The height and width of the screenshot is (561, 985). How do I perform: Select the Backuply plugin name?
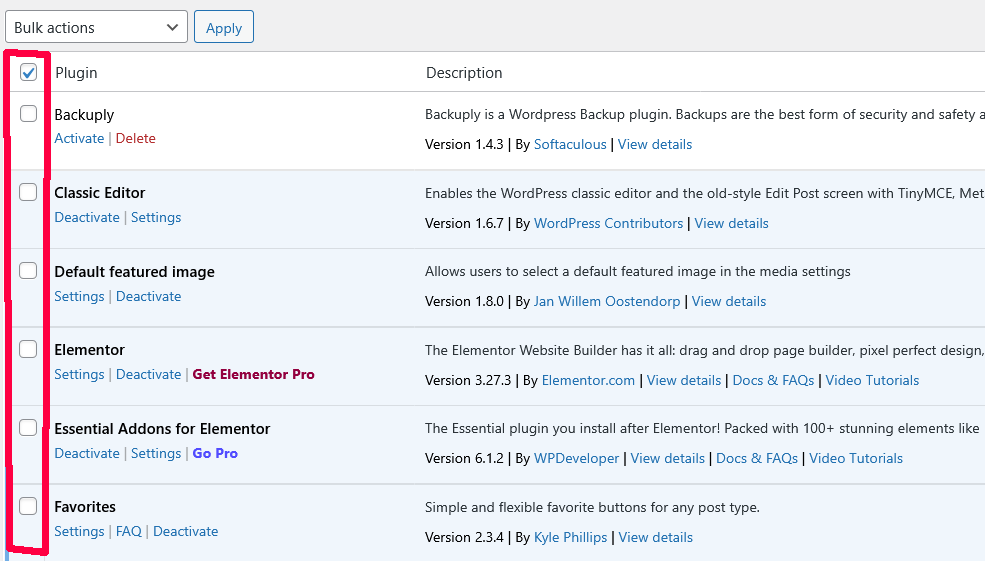(84, 115)
